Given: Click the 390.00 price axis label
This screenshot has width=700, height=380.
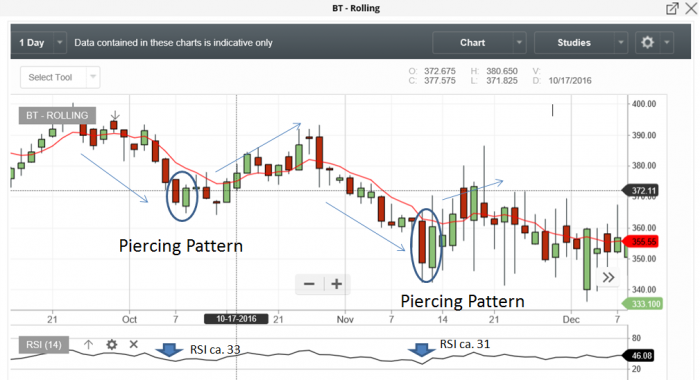Looking at the screenshot, I should click(x=644, y=135).
